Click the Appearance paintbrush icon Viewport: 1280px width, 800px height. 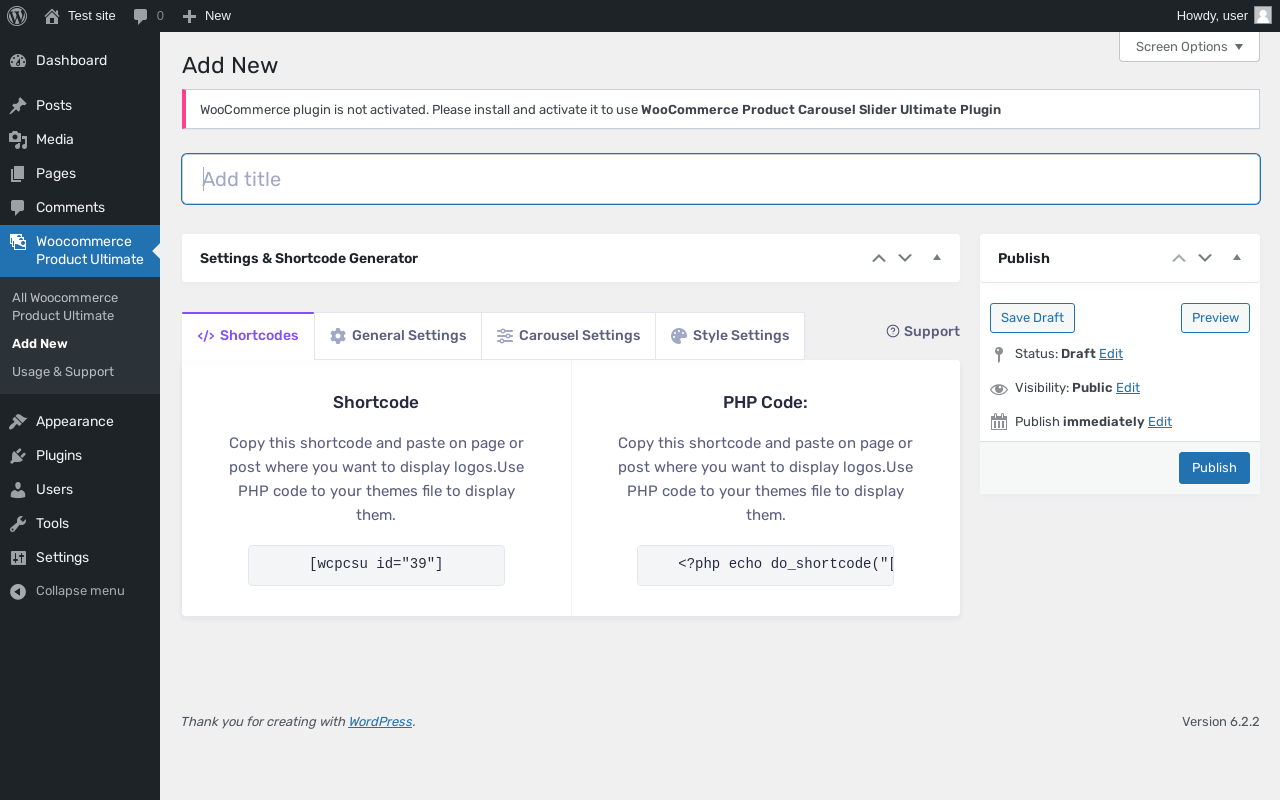pyautogui.click(x=18, y=422)
